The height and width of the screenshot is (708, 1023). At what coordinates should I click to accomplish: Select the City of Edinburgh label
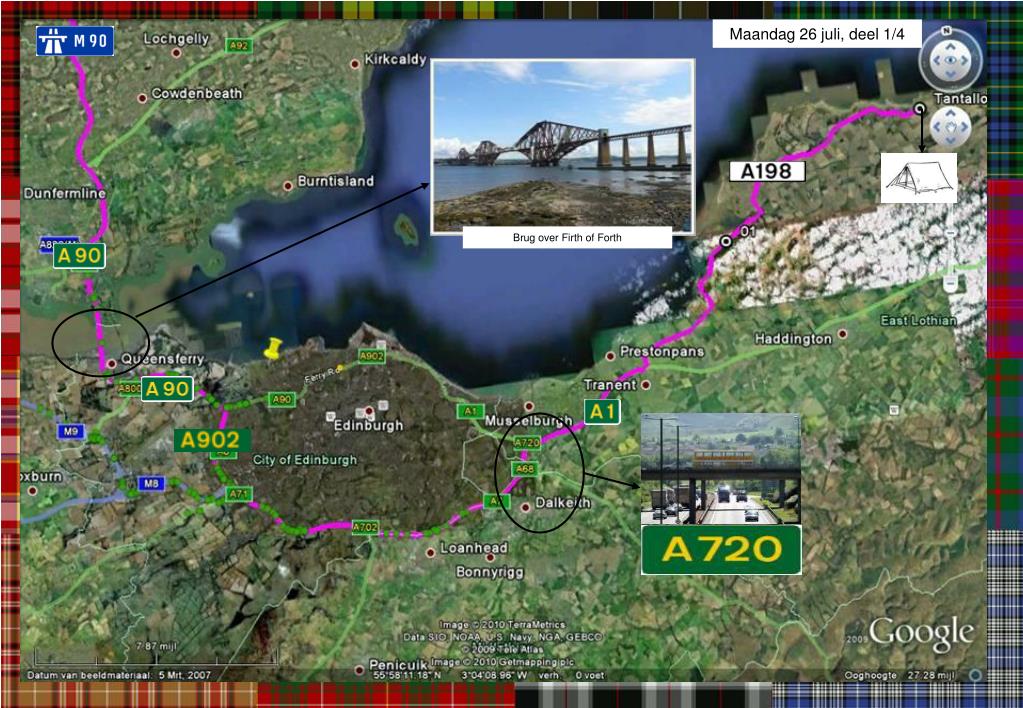click(x=305, y=460)
